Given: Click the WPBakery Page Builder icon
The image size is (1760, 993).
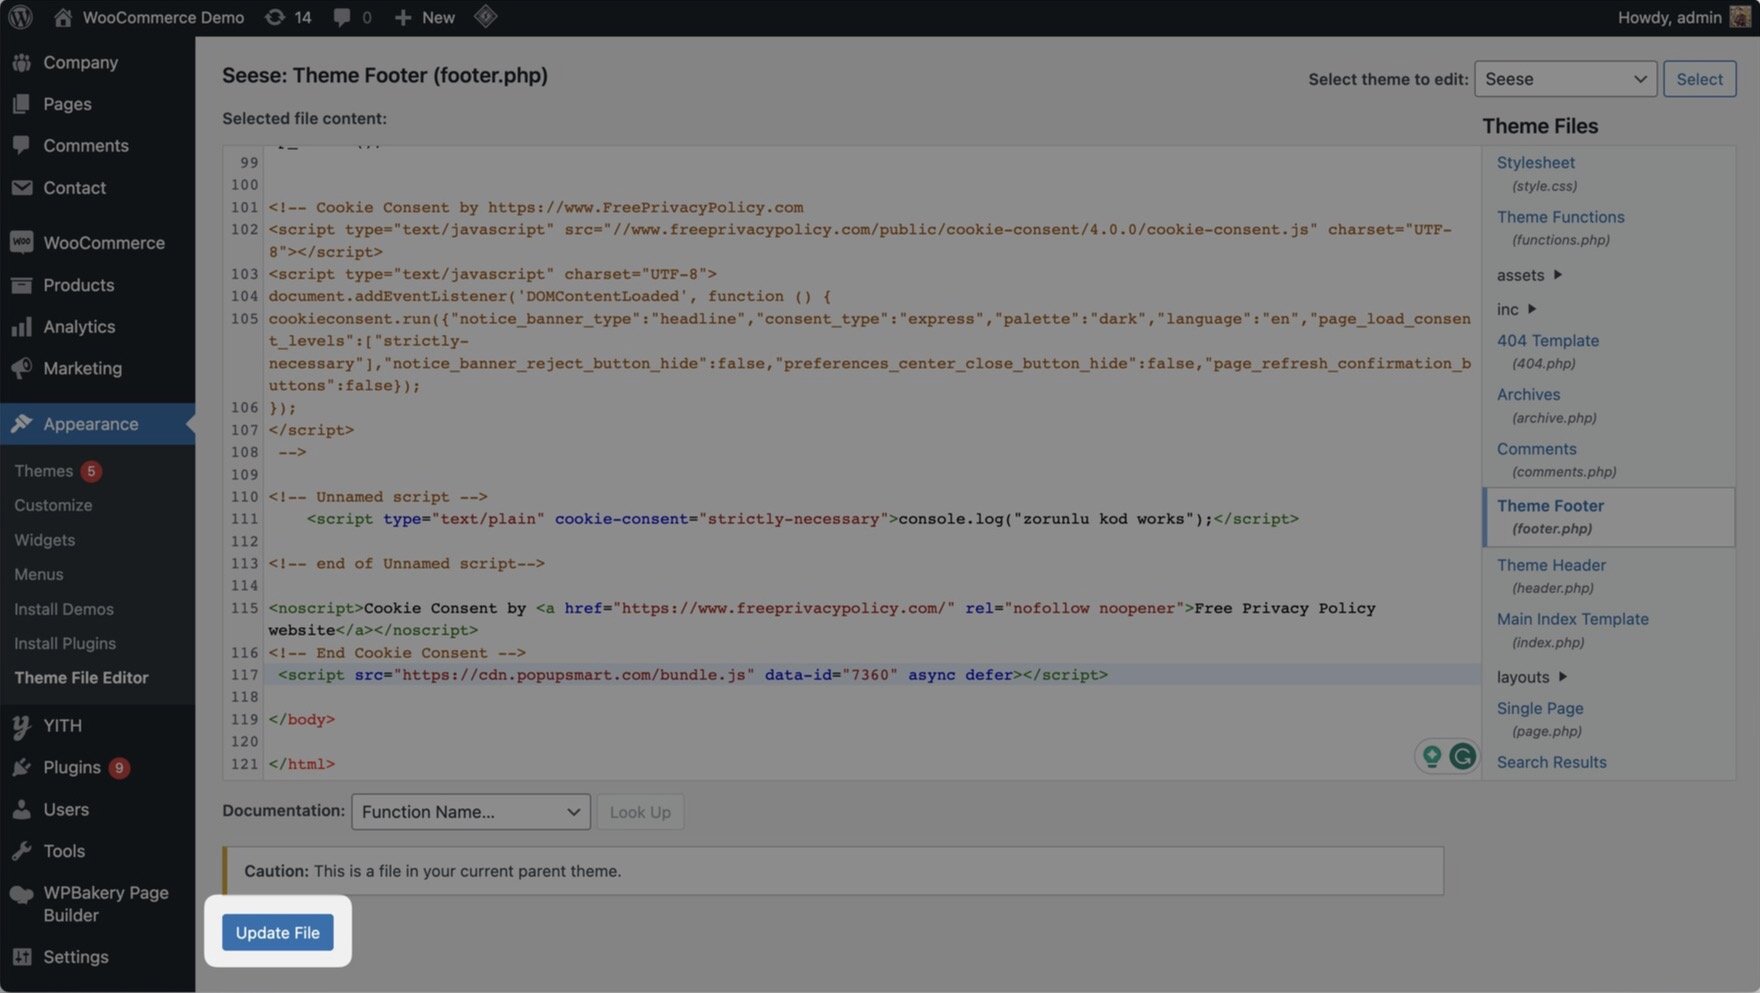Looking at the screenshot, I should [21, 894].
